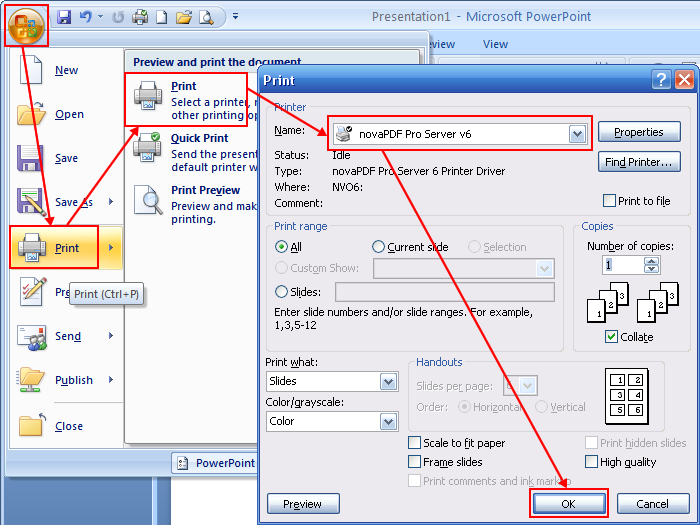Expand the Send submenu arrow
The height and width of the screenshot is (525, 700).
(111, 335)
